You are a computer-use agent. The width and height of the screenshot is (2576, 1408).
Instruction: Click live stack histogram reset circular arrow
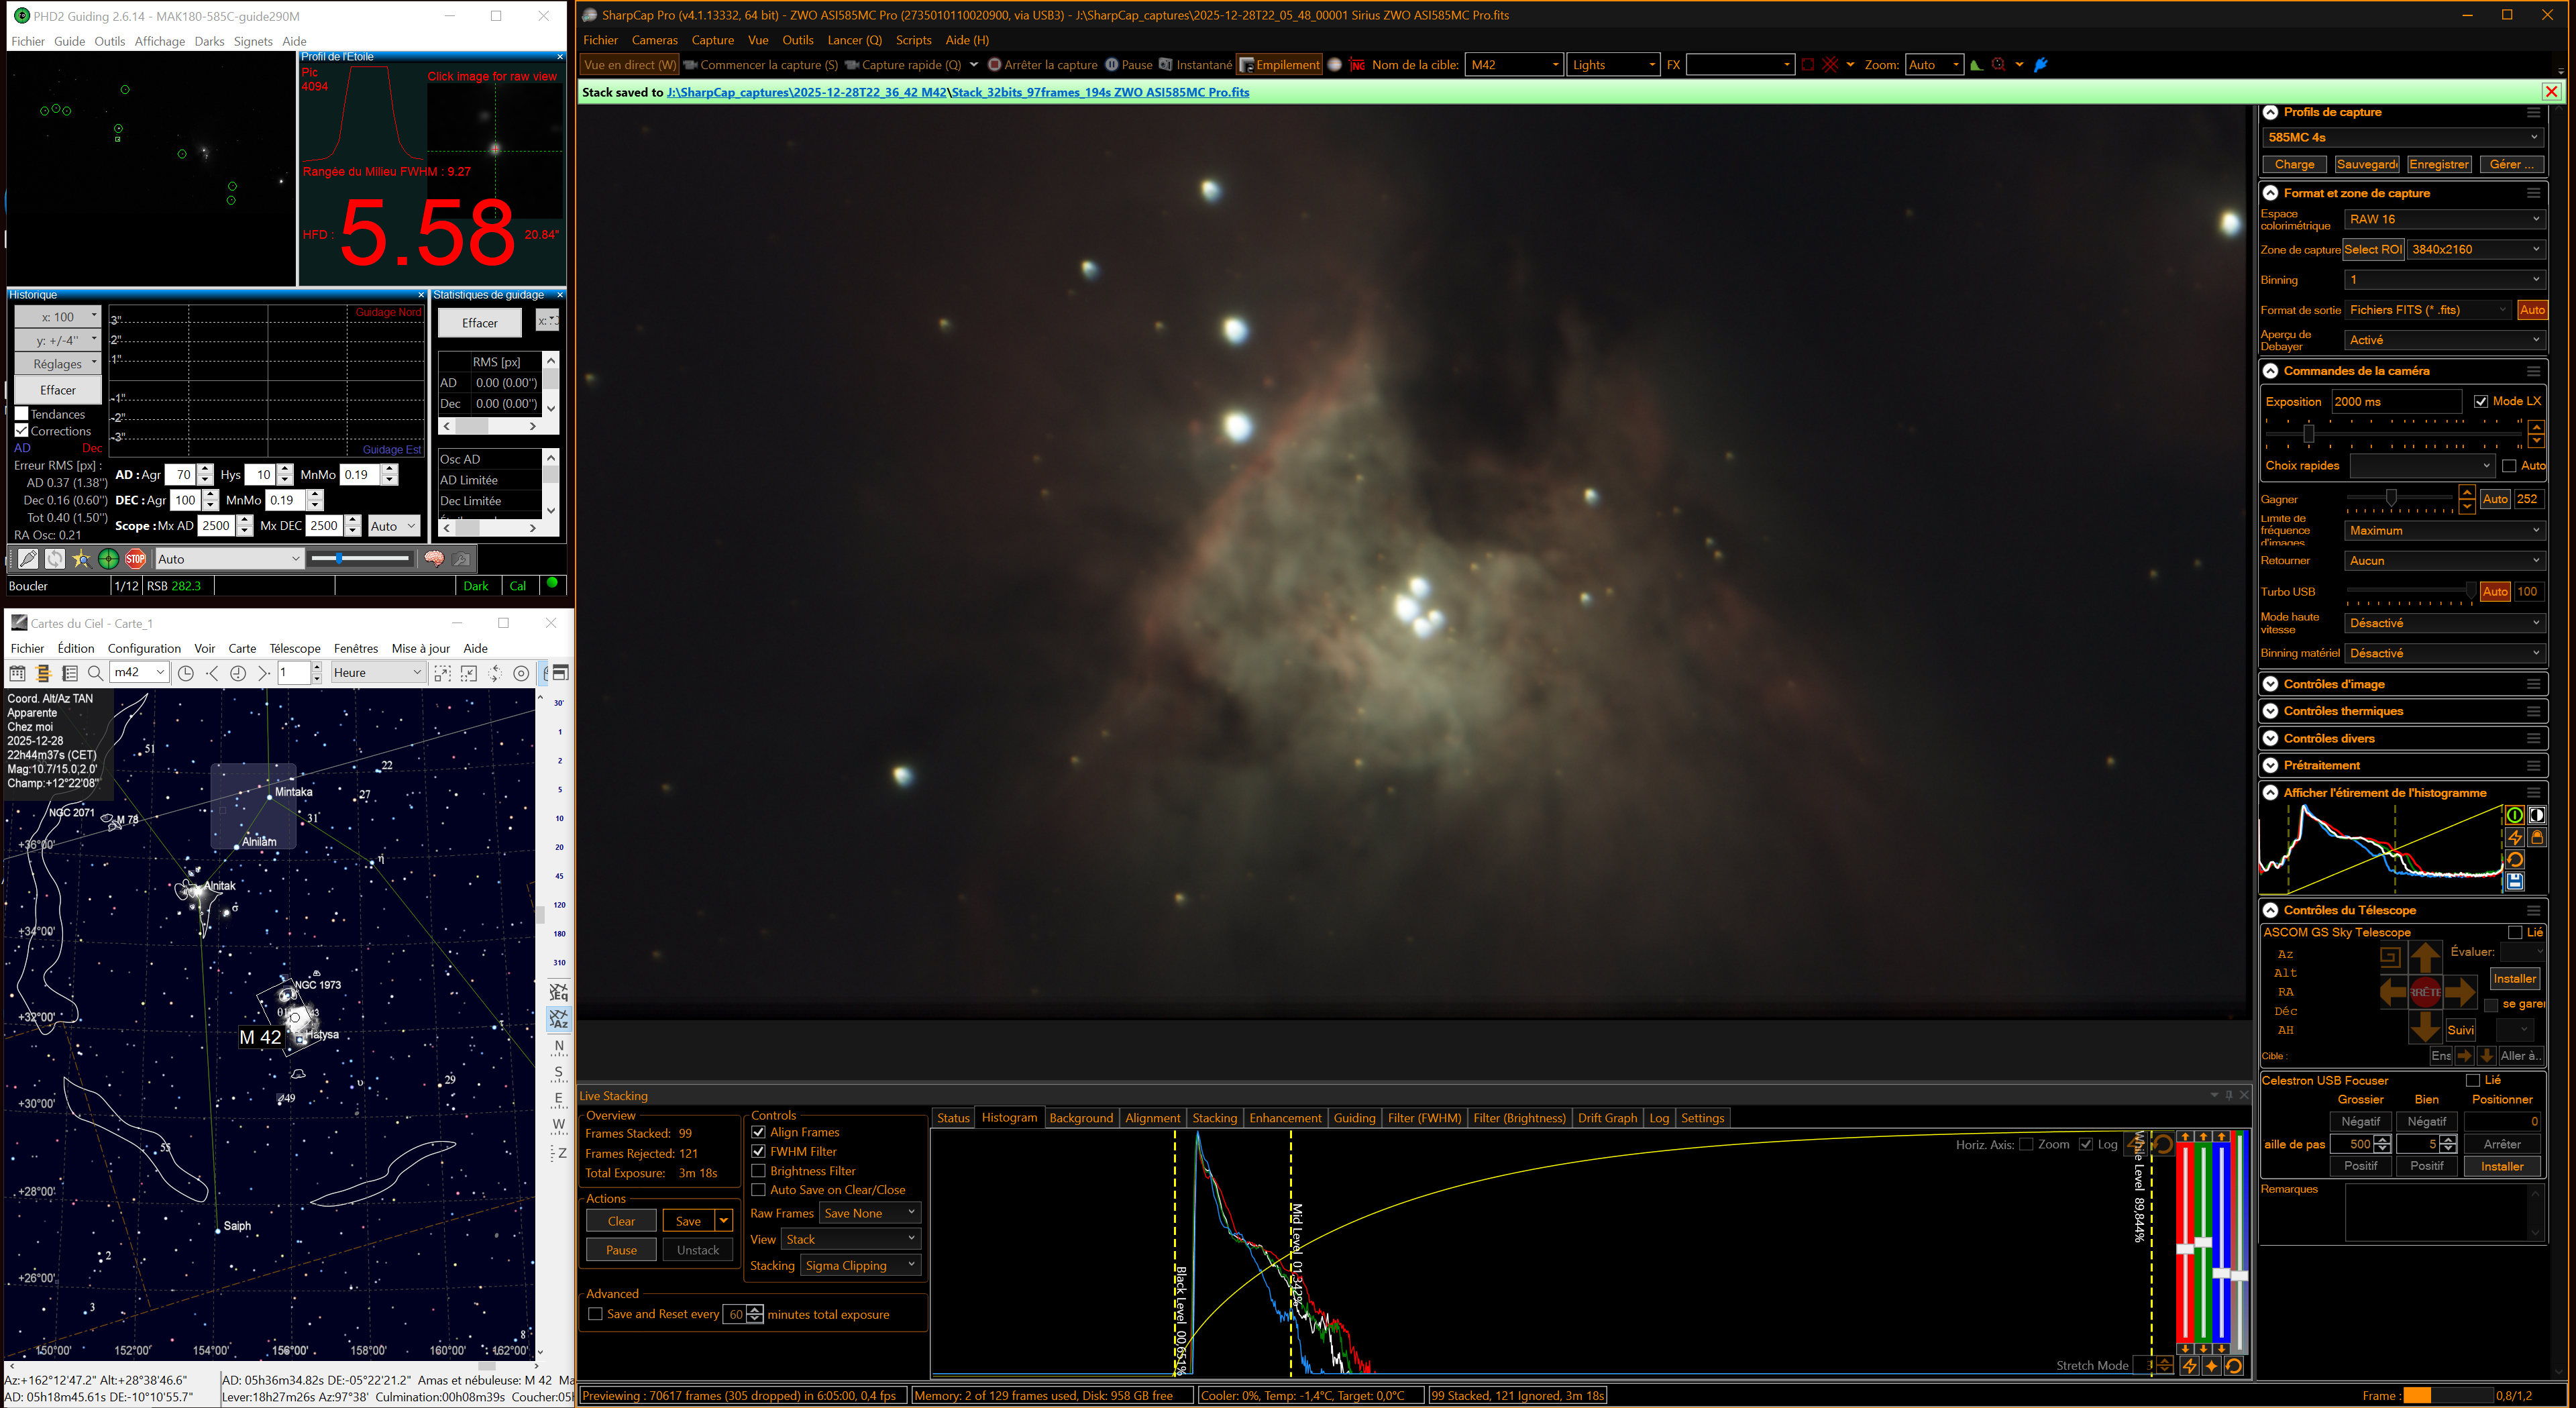coord(2233,1365)
